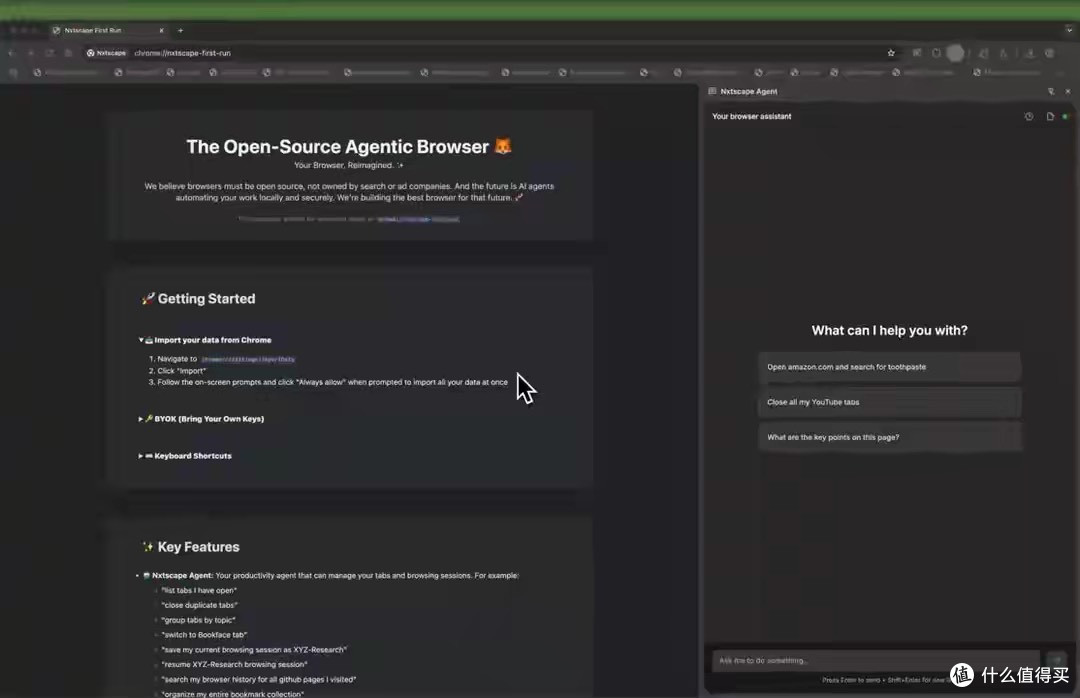Screen dimensions: 1080x698
Task: Click the 'Key Features' heading
Action: click(191, 547)
